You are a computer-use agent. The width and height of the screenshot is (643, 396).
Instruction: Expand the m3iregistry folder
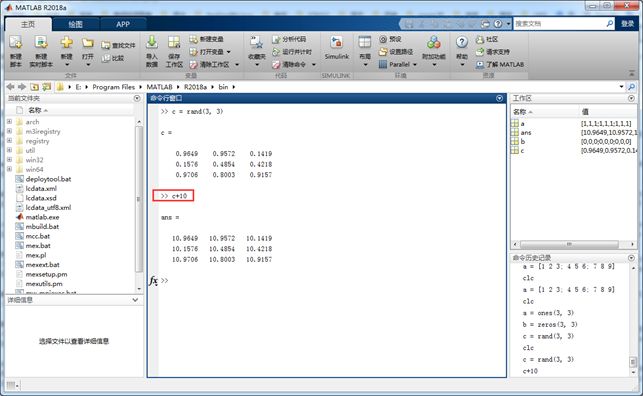coord(9,131)
